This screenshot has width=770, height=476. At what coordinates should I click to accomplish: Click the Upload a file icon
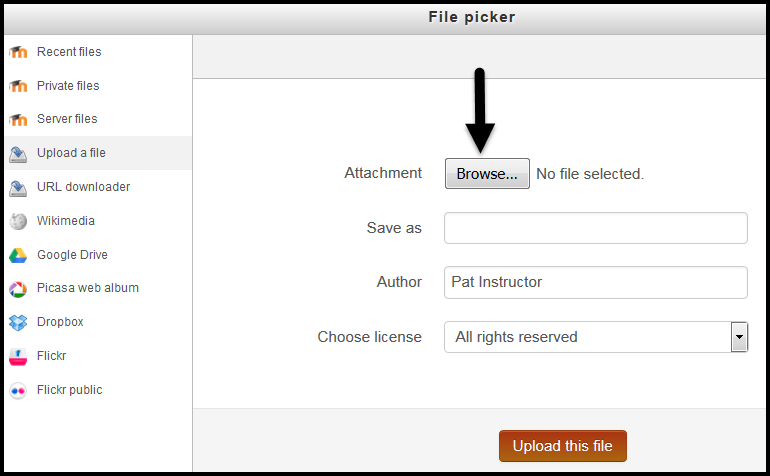[18, 154]
